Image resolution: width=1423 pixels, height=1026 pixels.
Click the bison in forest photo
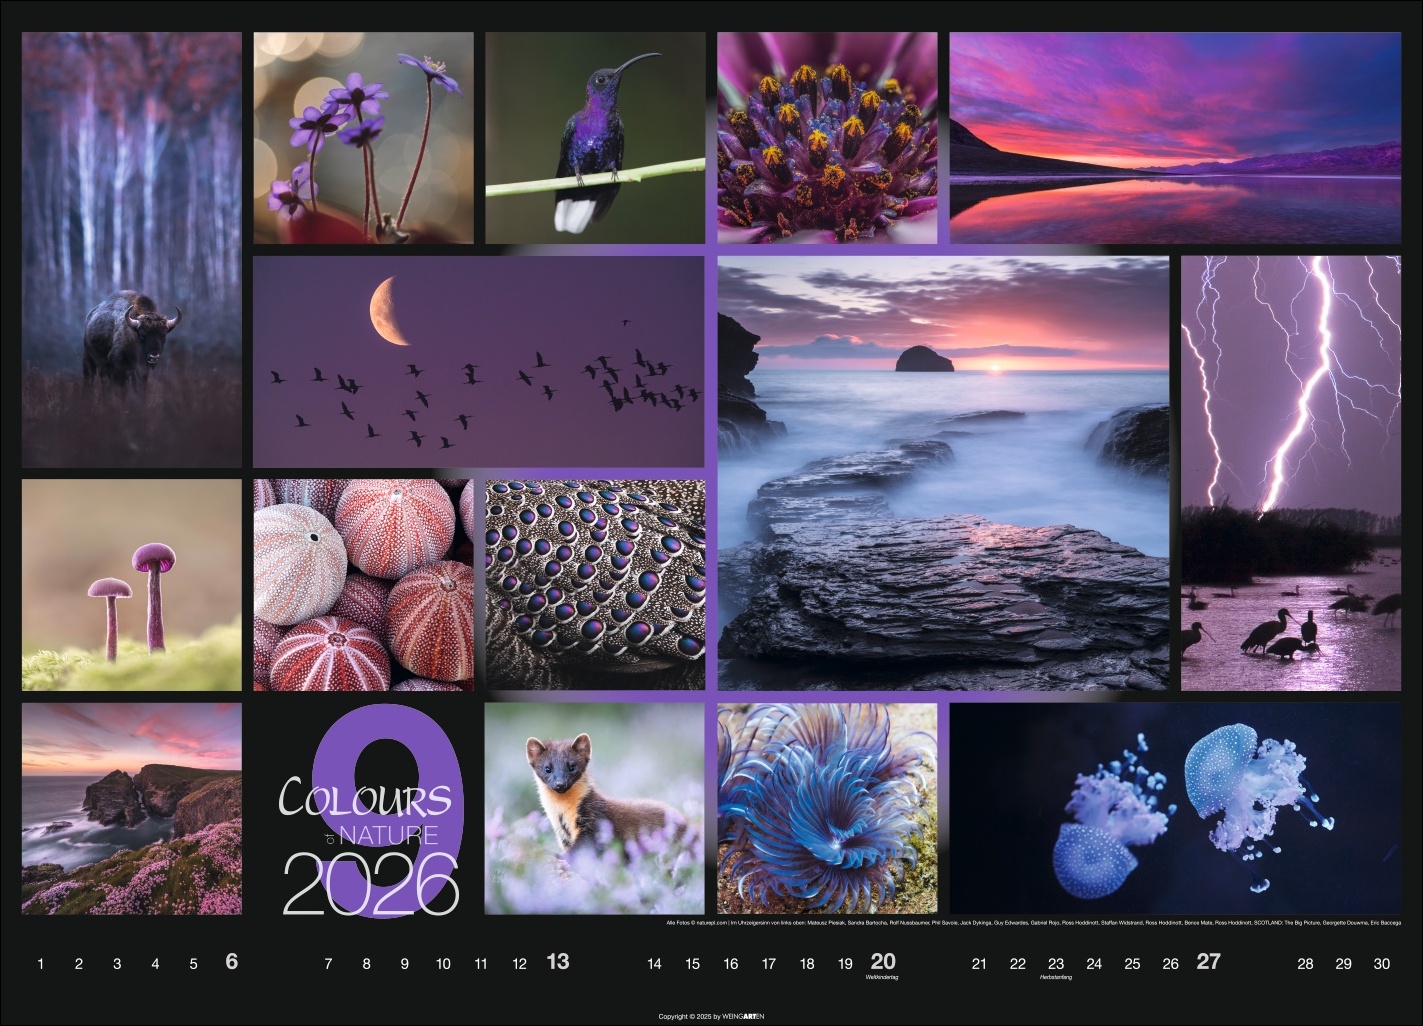(x=131, y=250)
